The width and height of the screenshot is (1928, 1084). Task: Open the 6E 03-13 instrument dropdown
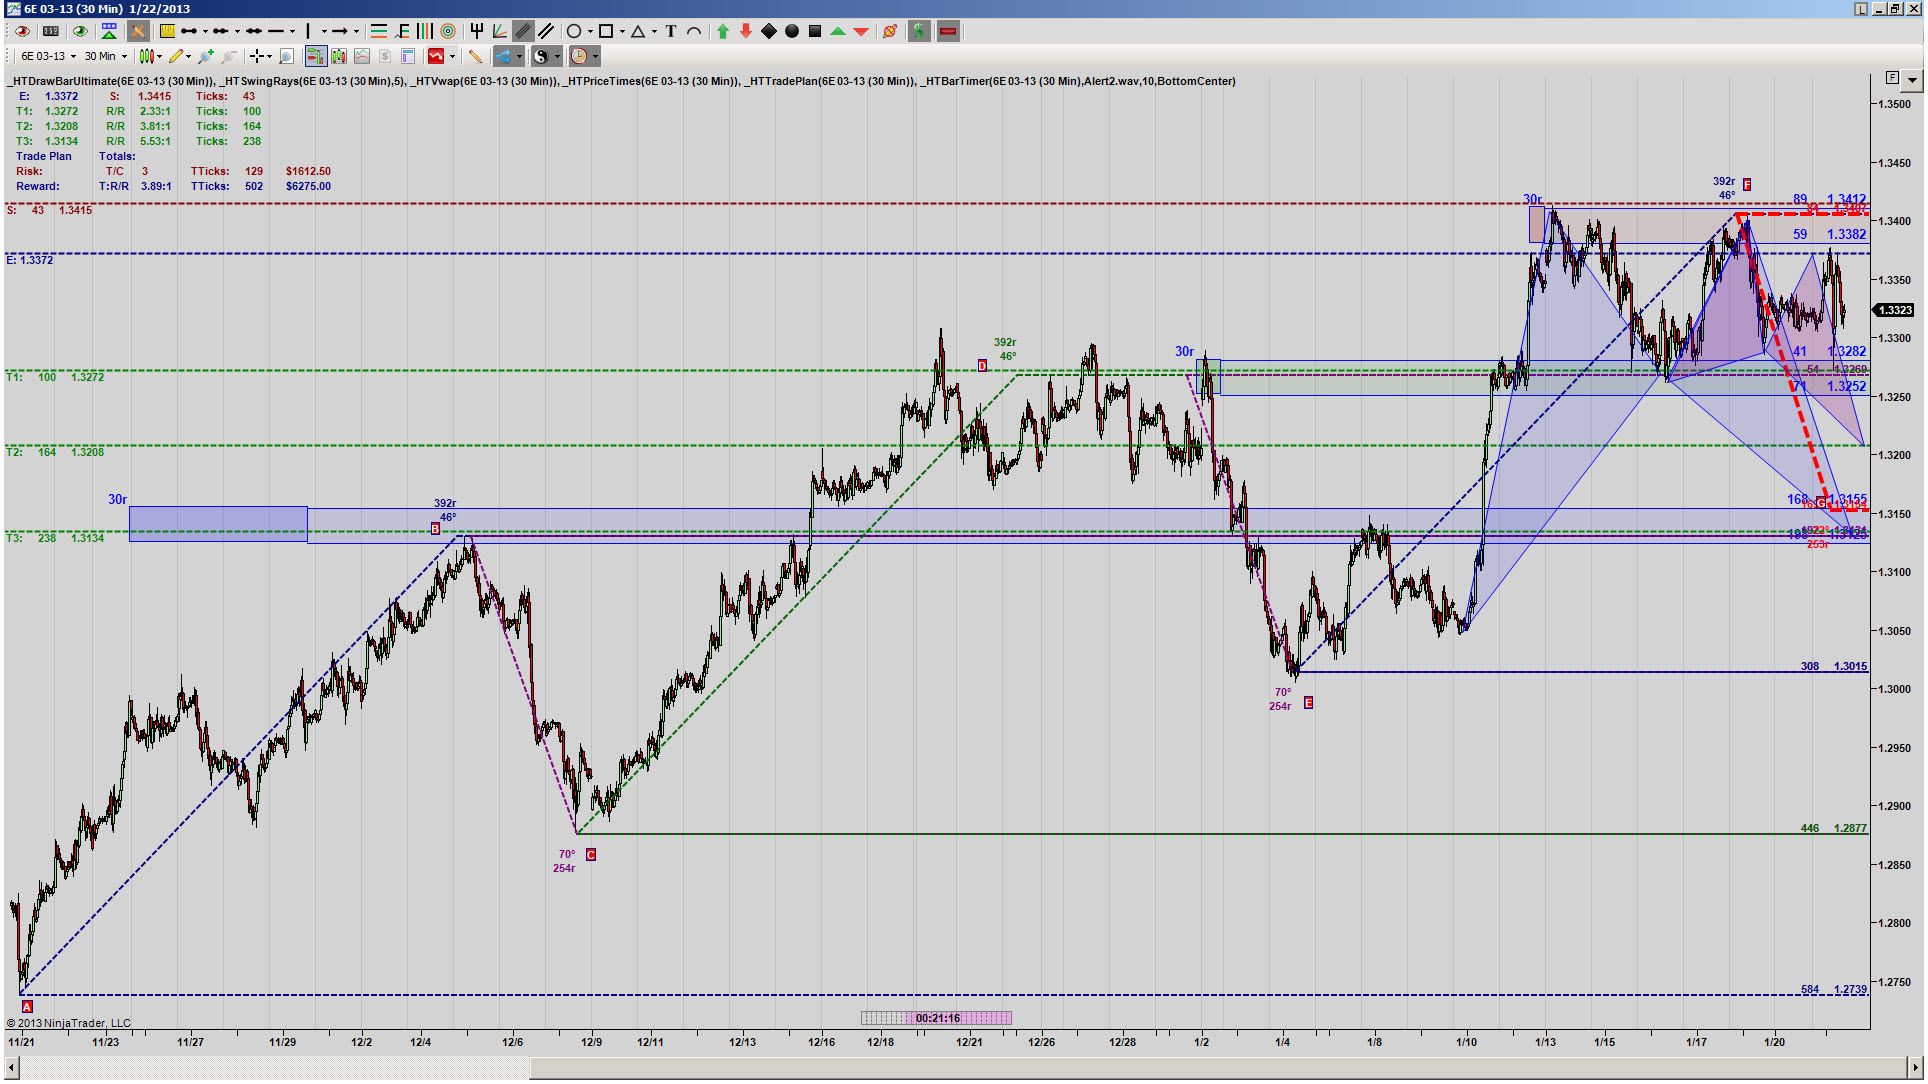(x=49, y=56)
